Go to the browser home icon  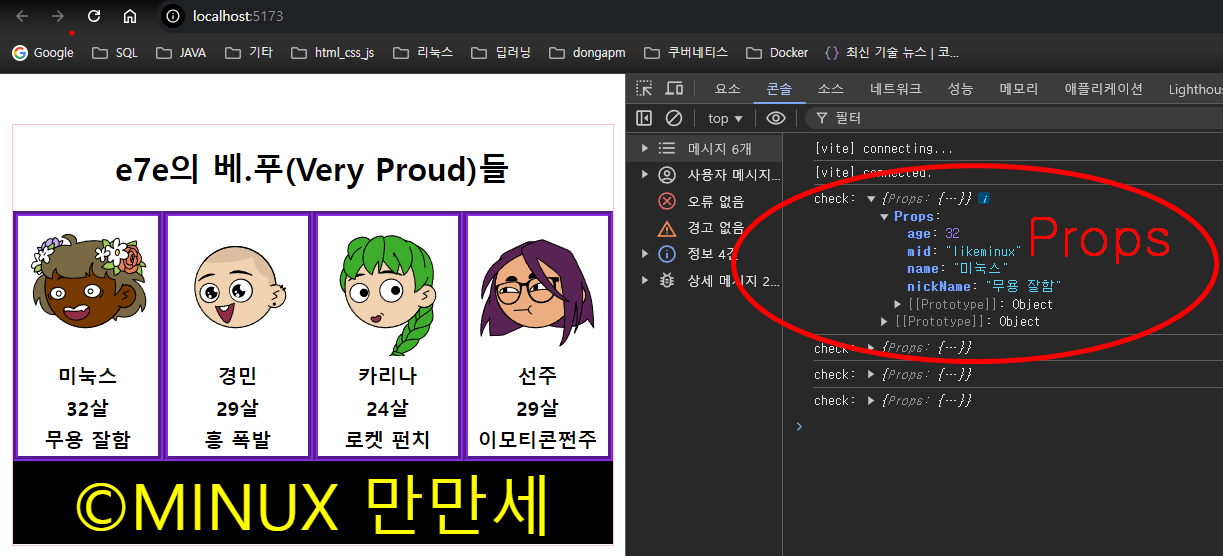click(130, 16)
